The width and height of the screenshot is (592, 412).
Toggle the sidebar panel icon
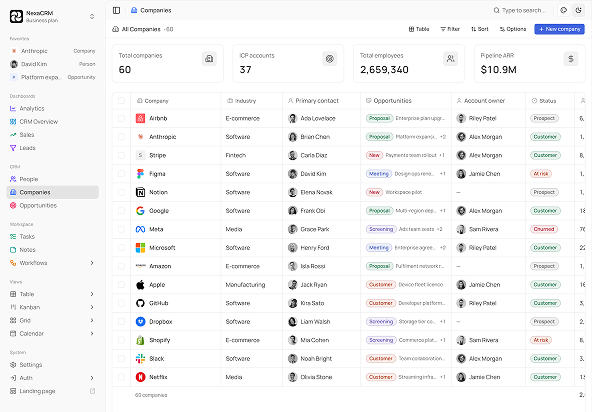click(116, 10)
